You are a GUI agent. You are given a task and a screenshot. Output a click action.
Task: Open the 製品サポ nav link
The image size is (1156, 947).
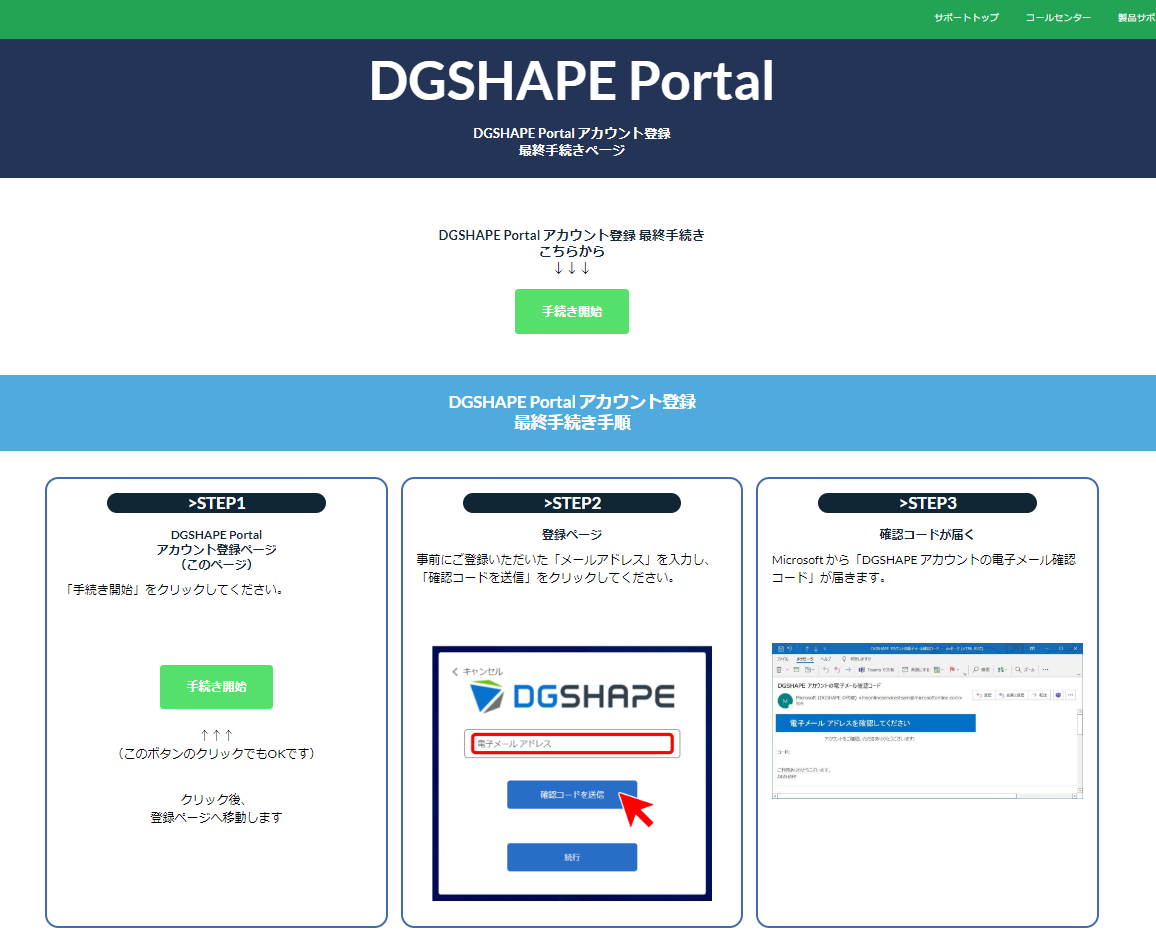[1136, 18]
